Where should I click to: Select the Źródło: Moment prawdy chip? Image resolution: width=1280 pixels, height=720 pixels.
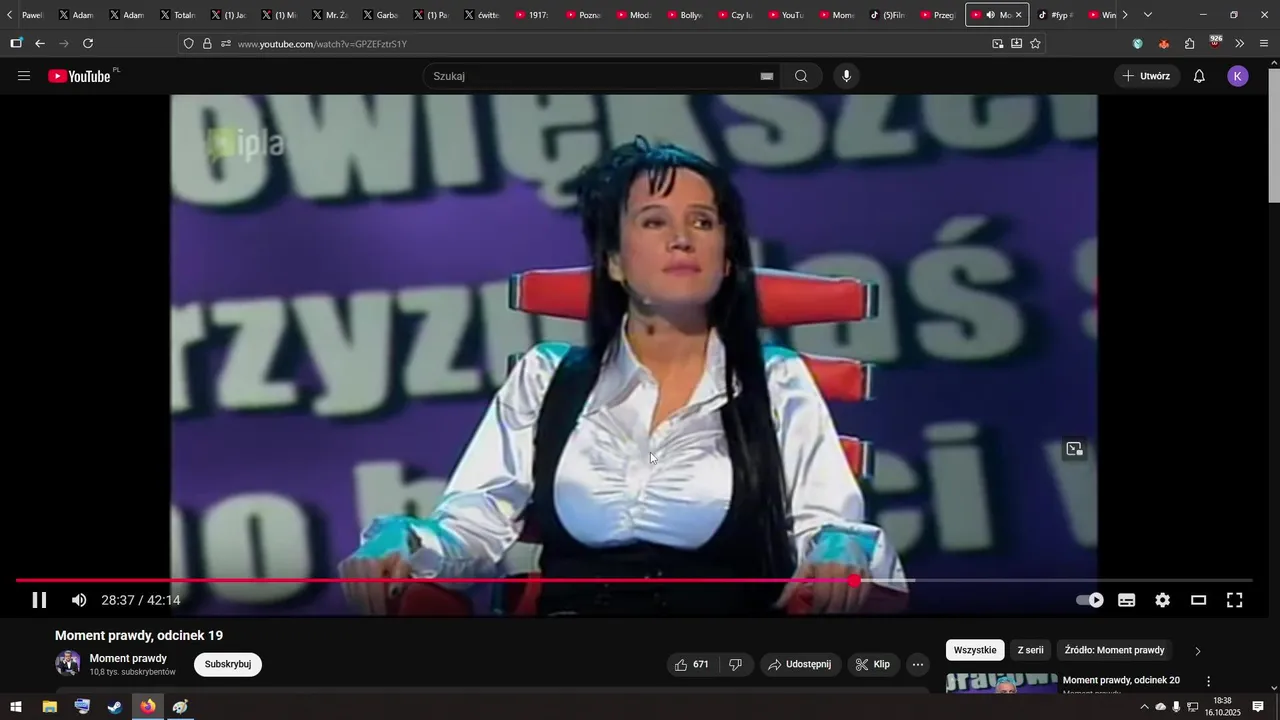pos(1114,650)
